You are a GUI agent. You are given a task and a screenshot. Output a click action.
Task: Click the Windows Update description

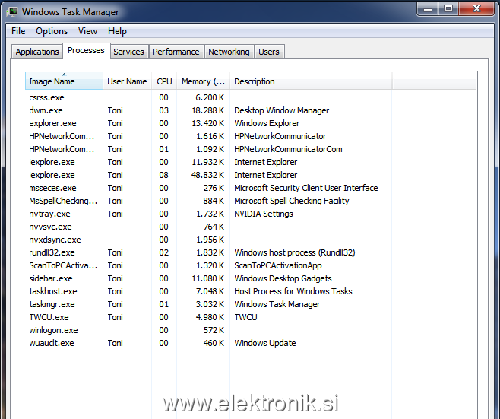coord(265,343)
